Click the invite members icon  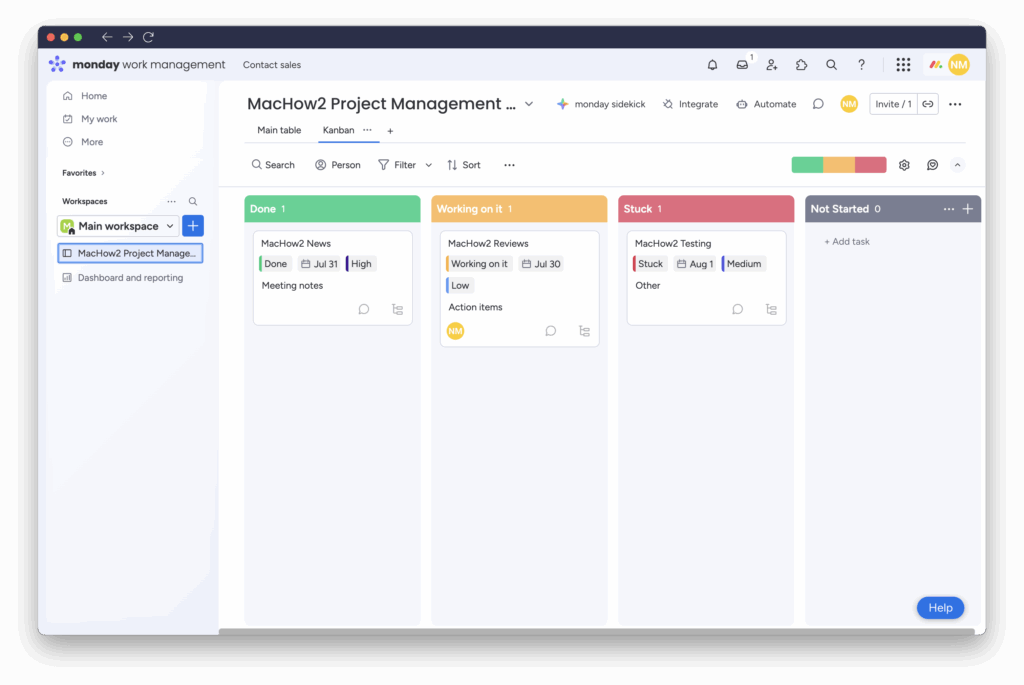pyautogui.click(x=771, y=64)
